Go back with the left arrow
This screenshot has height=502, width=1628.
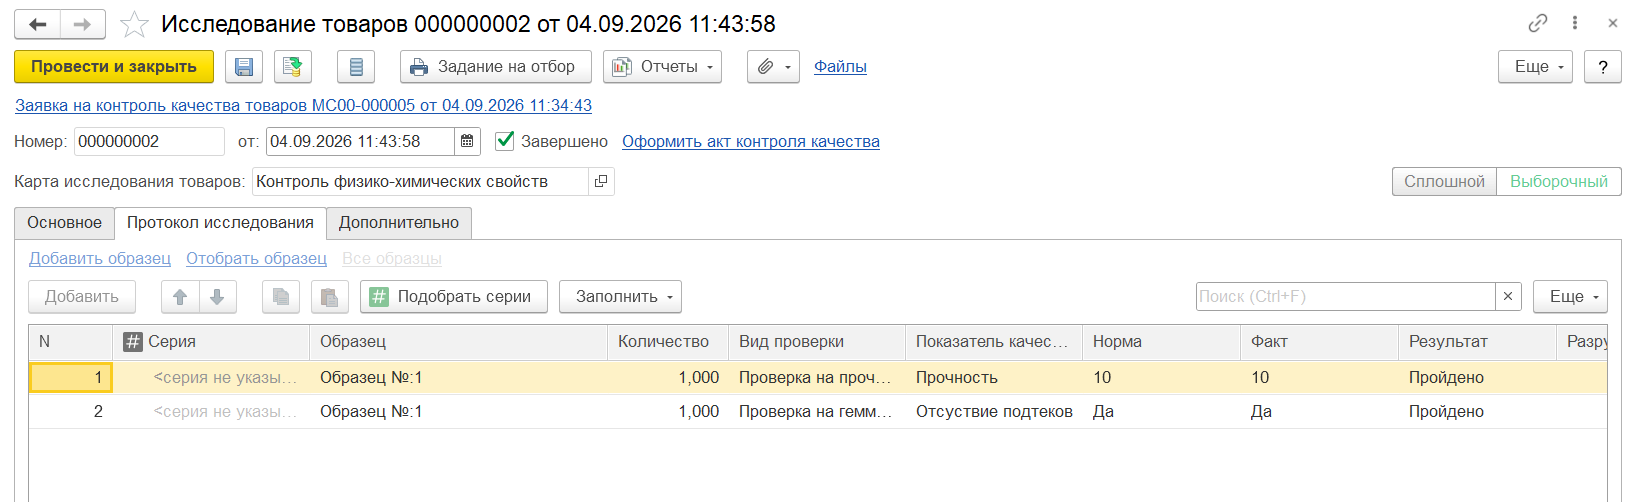pyautogui.click(x=37, y=24)
